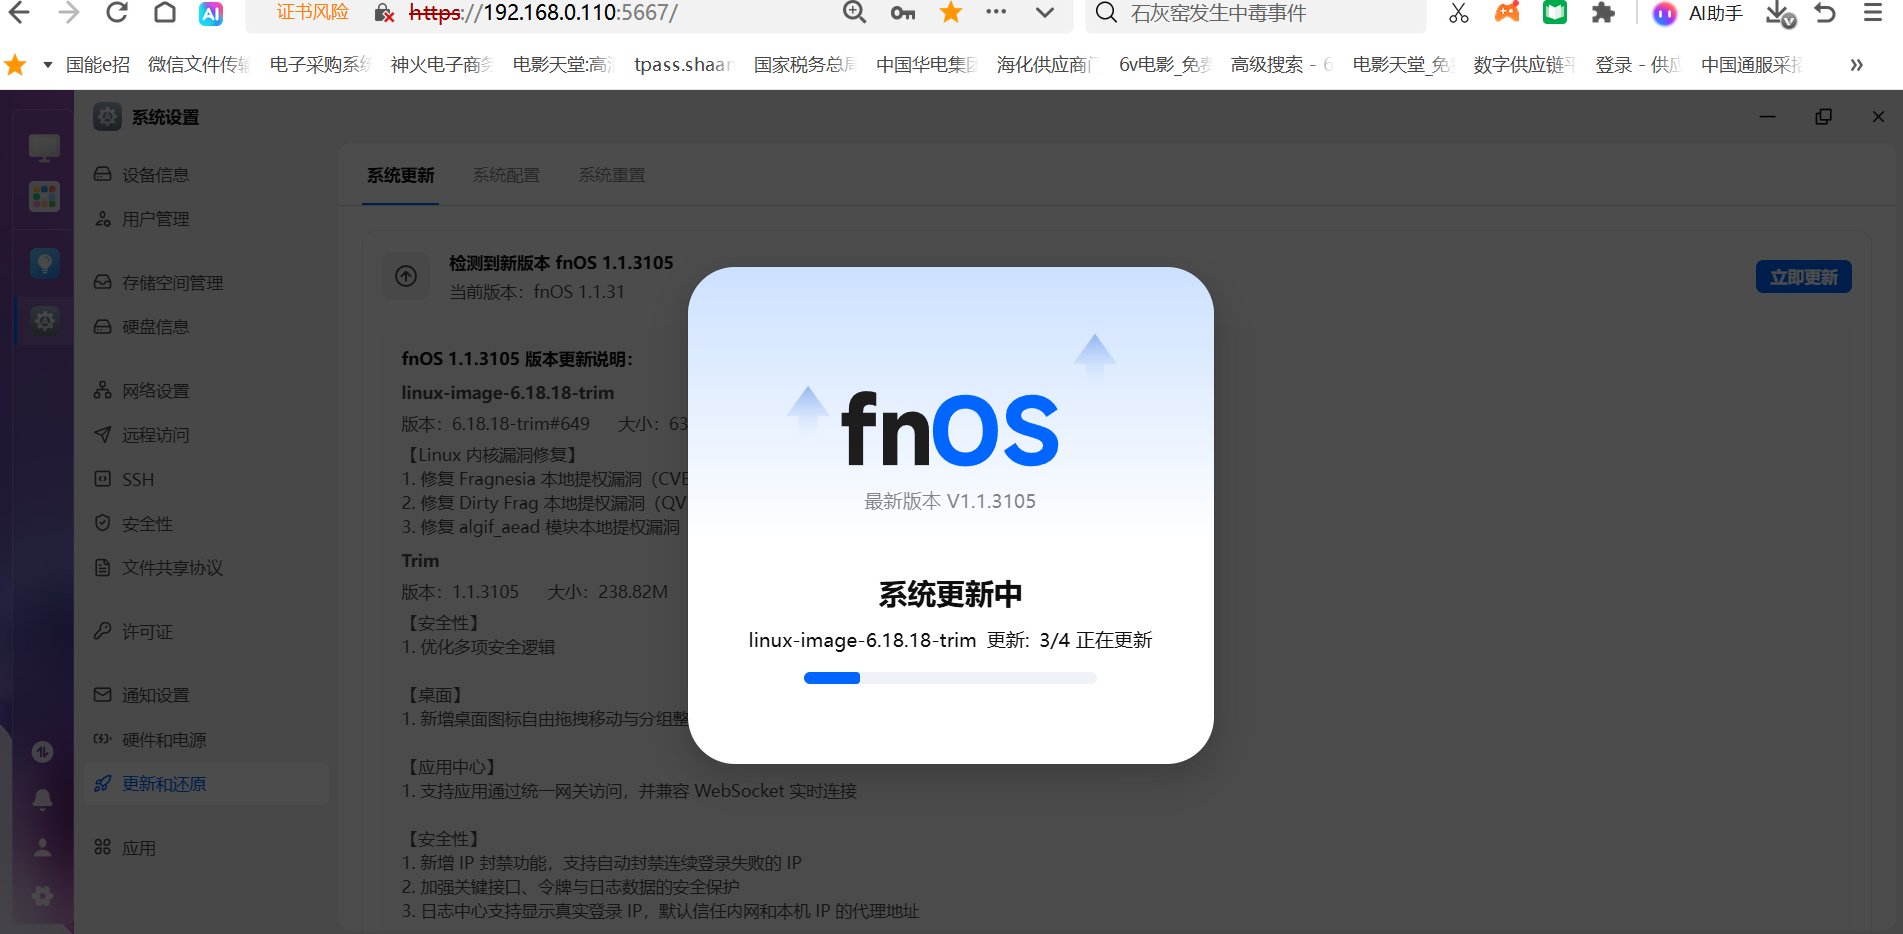The width and height of the screenshot is (1903, 934).
Task: Click the search box with 石灰窑发生中毒事件
Action: click(x=1256, y=13)
